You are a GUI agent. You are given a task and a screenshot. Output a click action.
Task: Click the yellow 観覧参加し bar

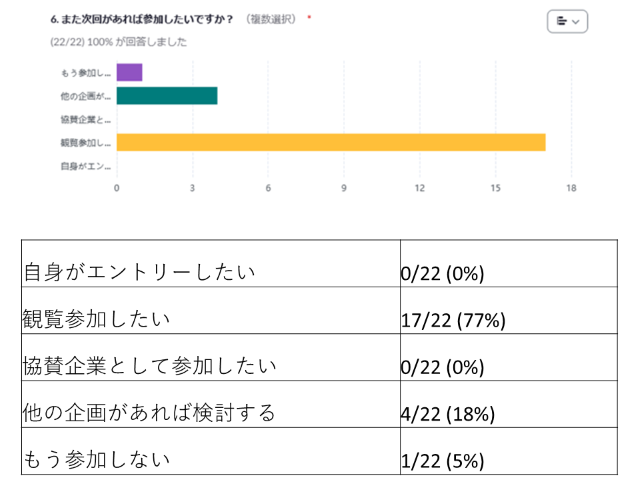pyautogui.click(x=330, y=142)
